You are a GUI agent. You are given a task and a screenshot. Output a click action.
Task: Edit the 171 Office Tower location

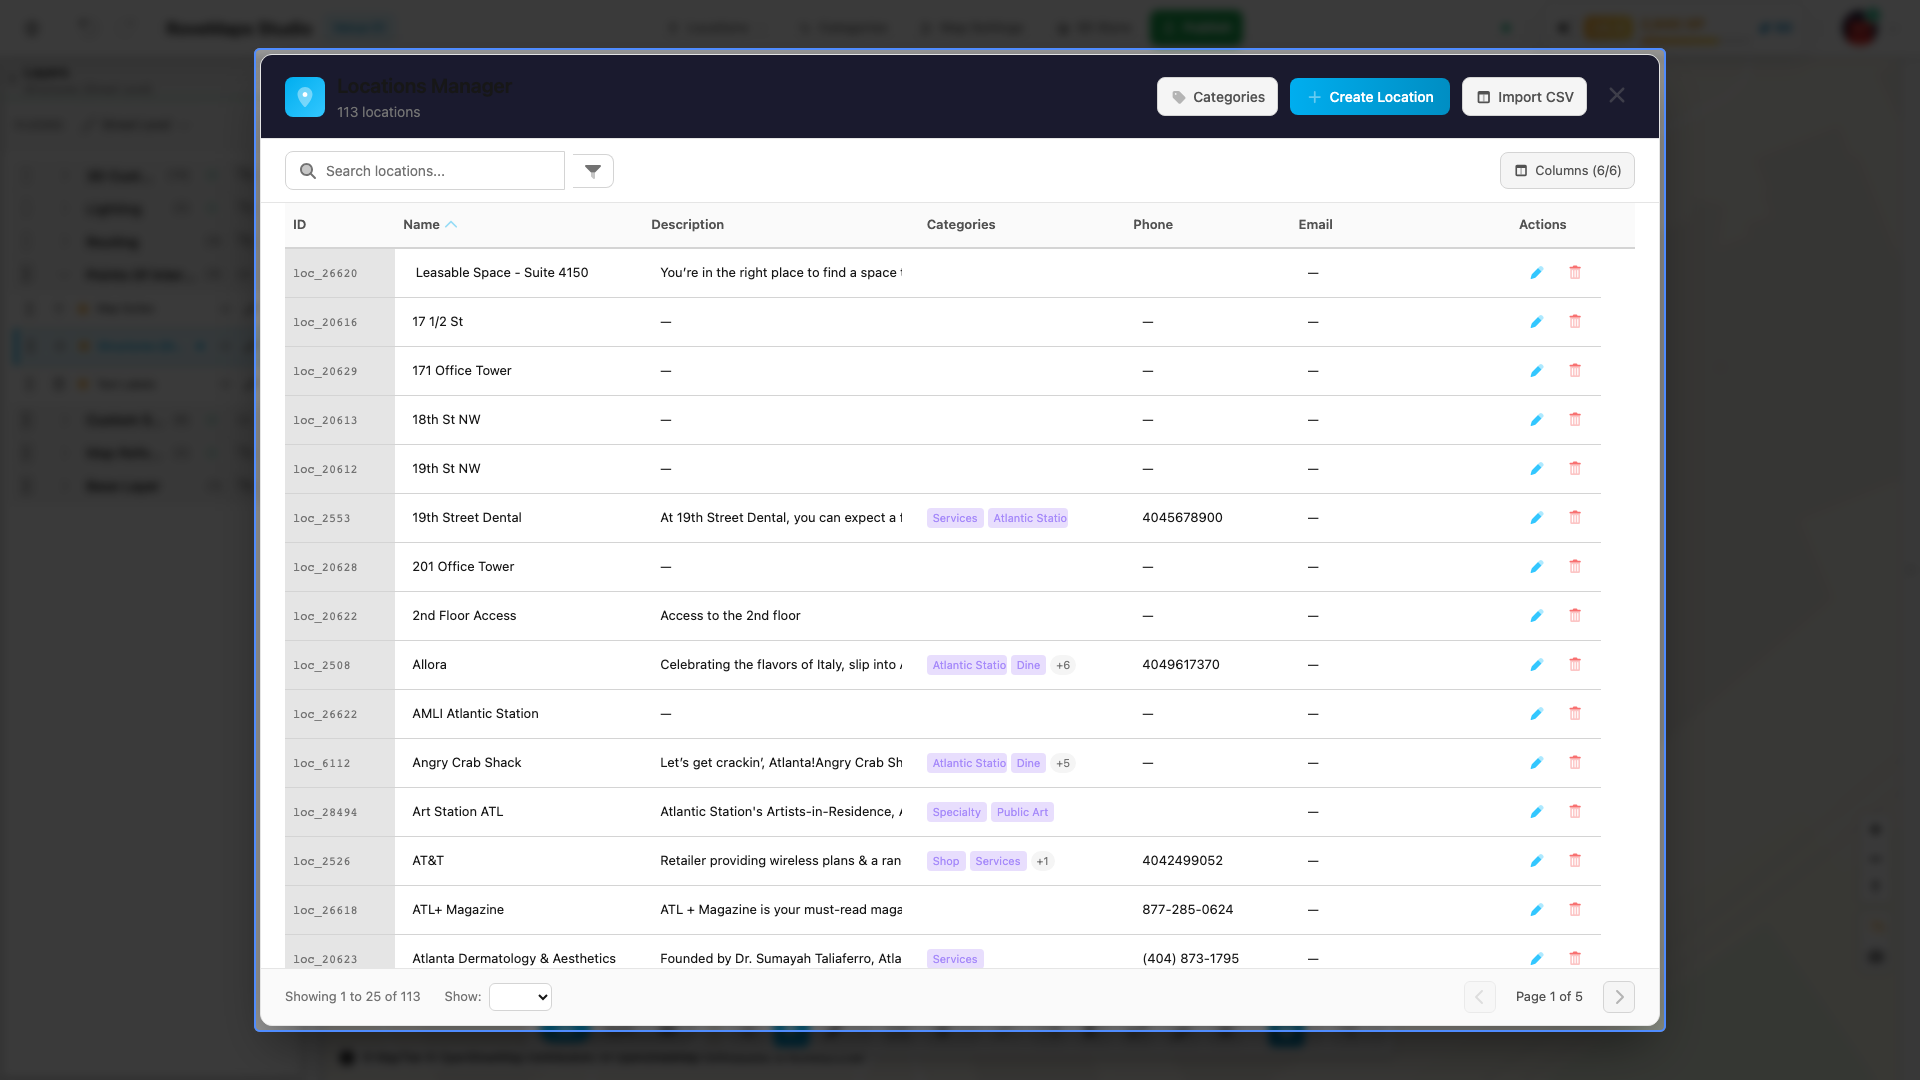(x=1536, y=371)
